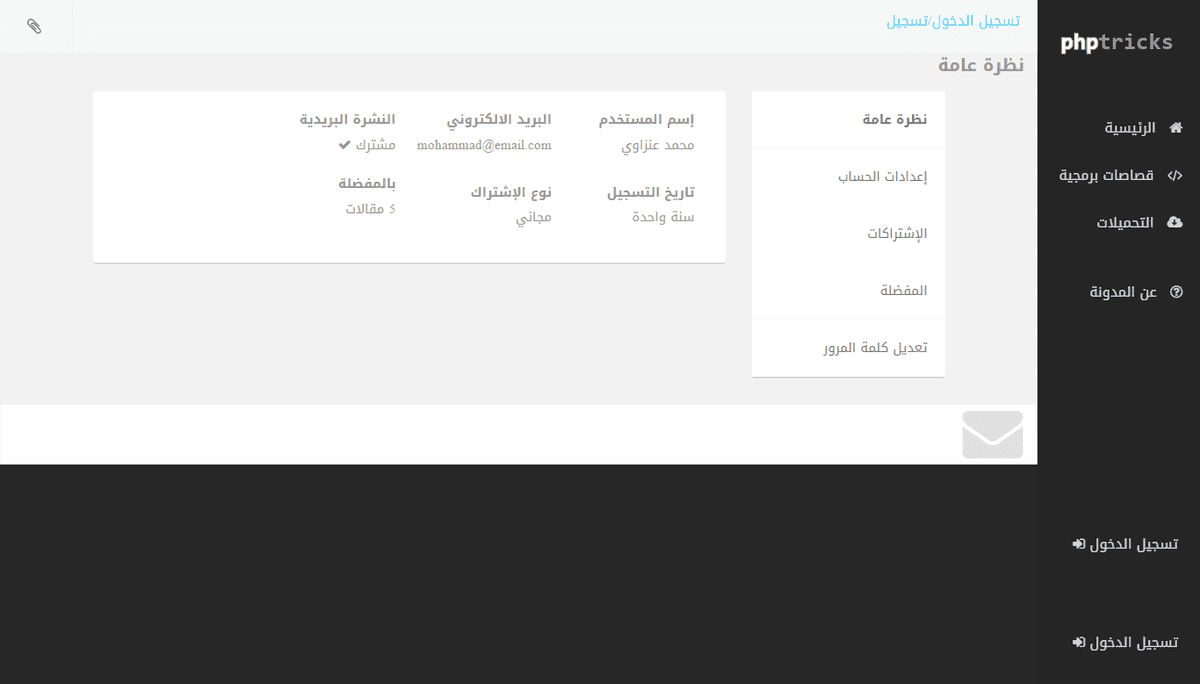Screen dimensions: 1200x684
Task: Click the question mark icon beside عن المدونة
Action: coord(1176,292)
